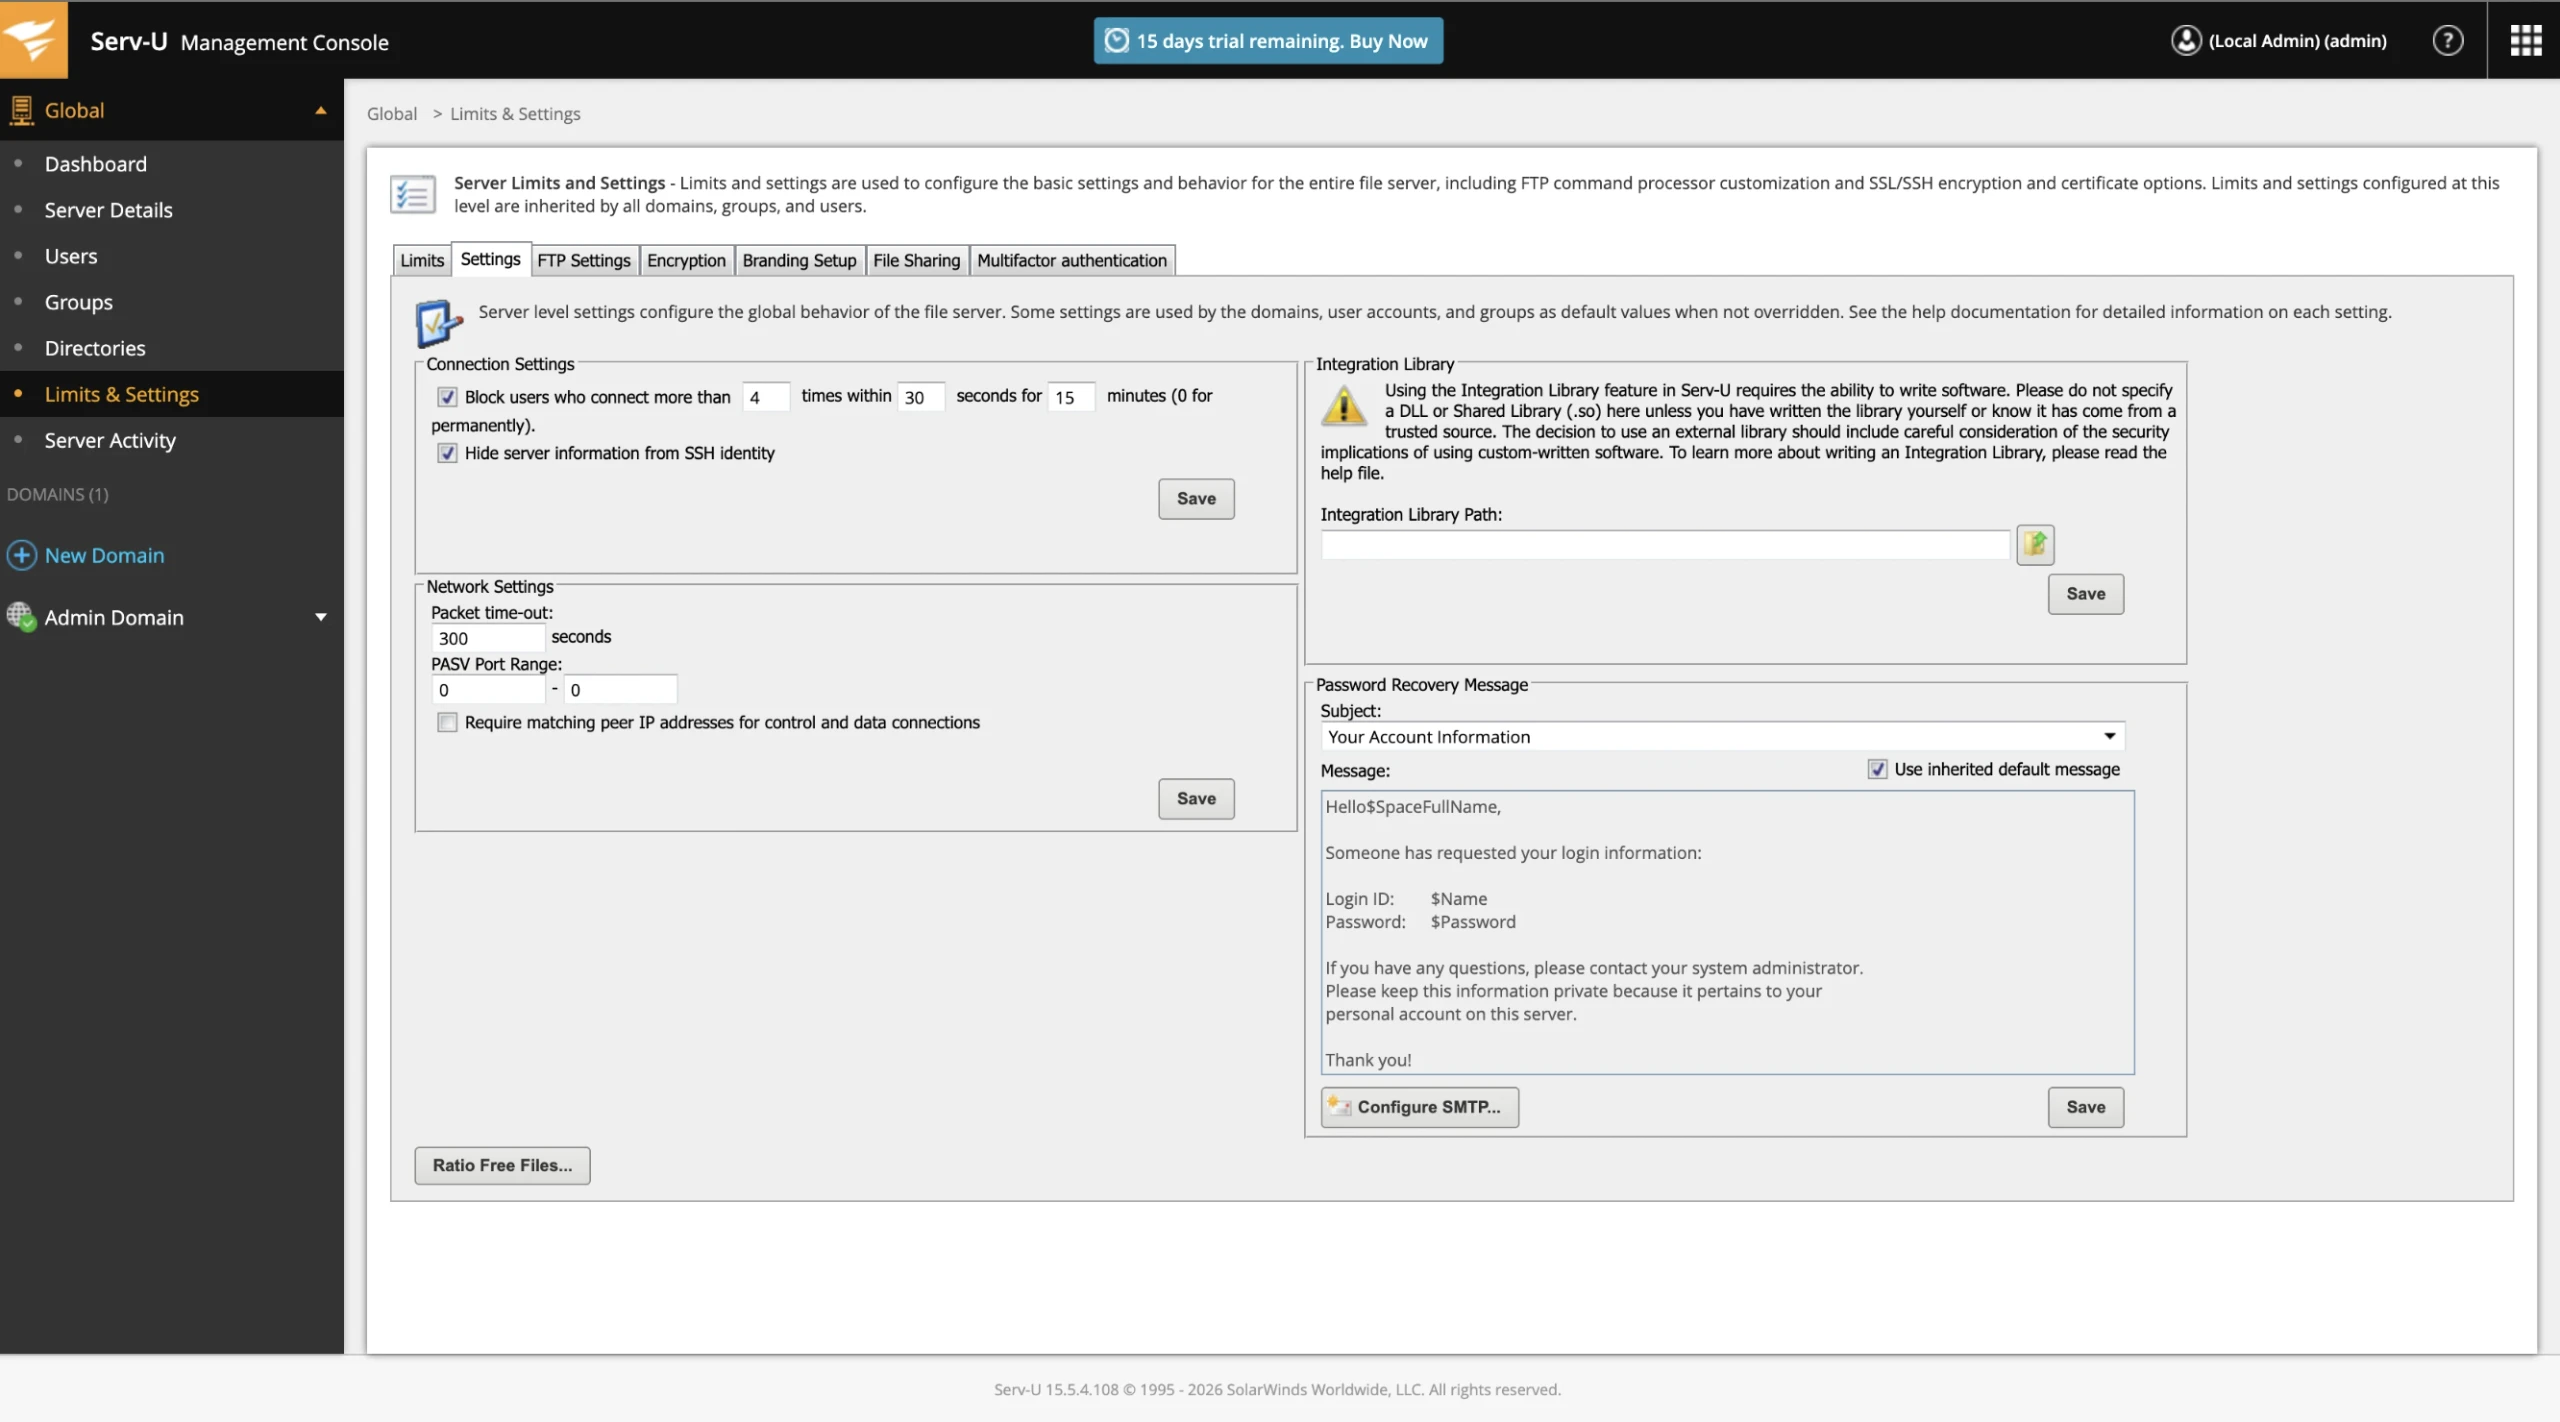Open Multifactor authentication tab

1071,260
